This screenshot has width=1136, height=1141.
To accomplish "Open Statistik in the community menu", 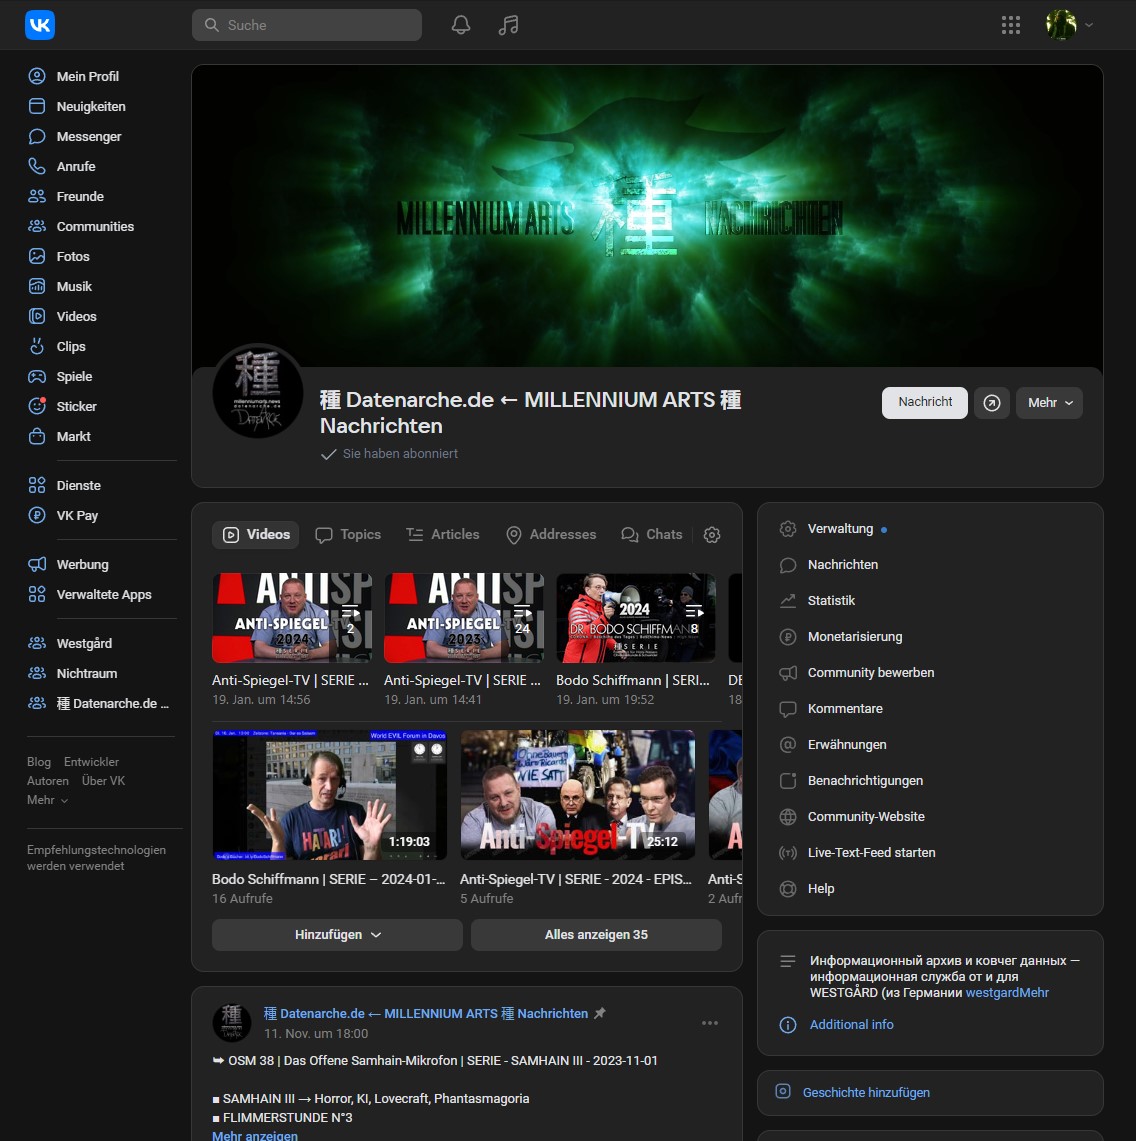I will click(831, 600).
